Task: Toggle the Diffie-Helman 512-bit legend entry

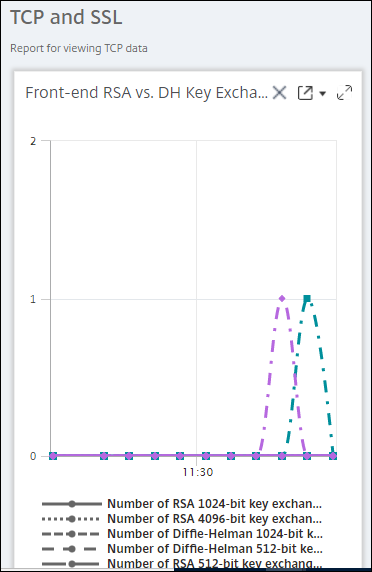Action: tap(182, 549)
